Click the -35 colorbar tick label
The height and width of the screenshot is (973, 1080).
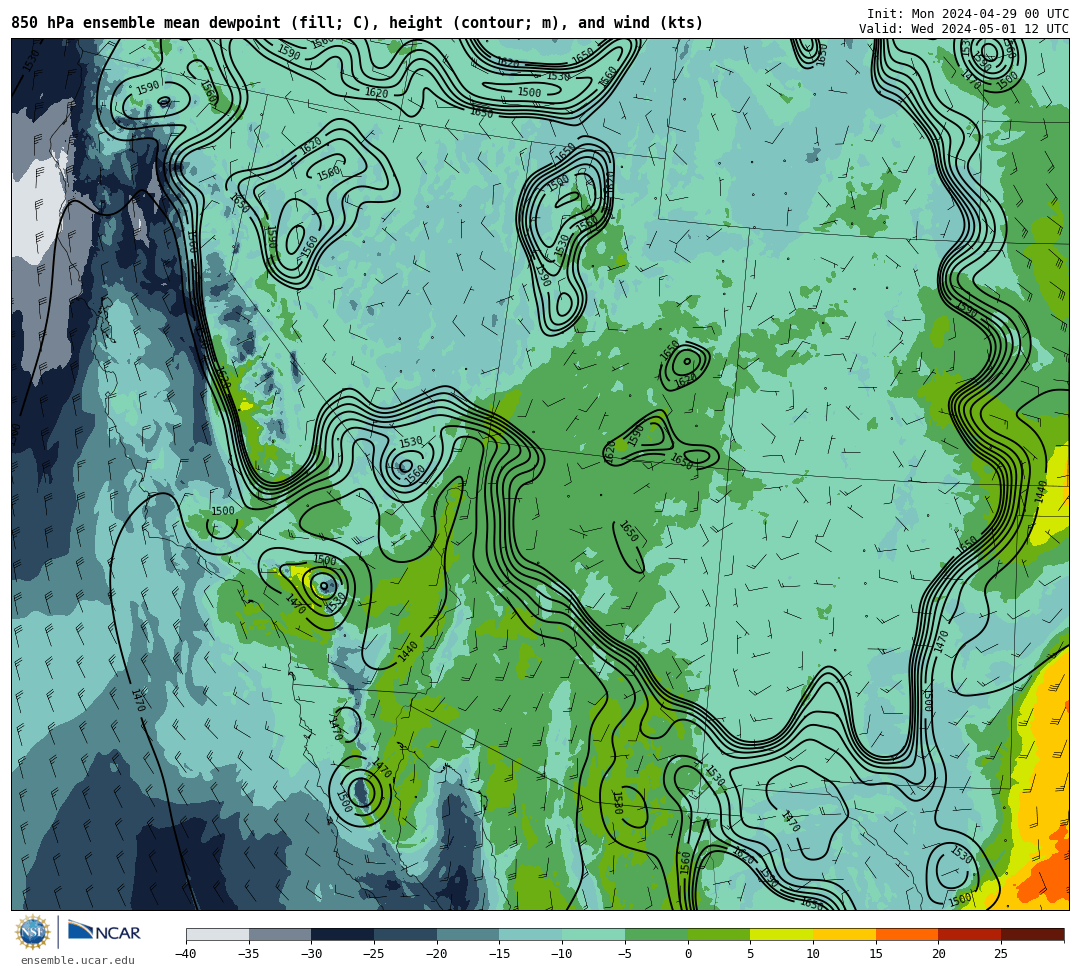click(248, 954)
